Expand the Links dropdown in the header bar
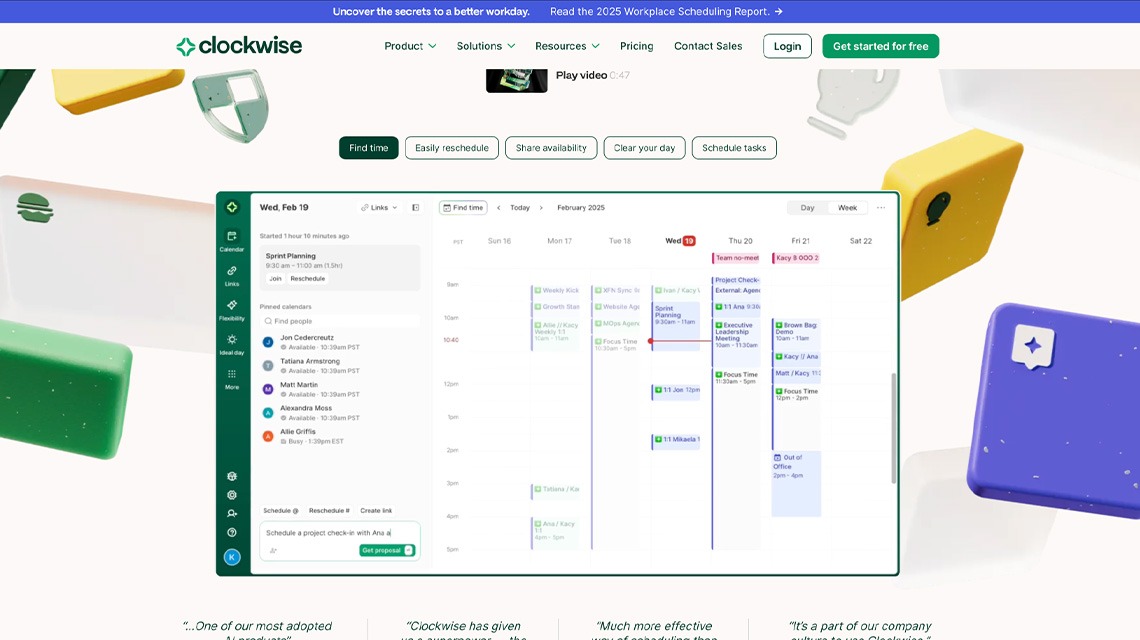This screenshot has width=1140, height=640. pos(379,207)
